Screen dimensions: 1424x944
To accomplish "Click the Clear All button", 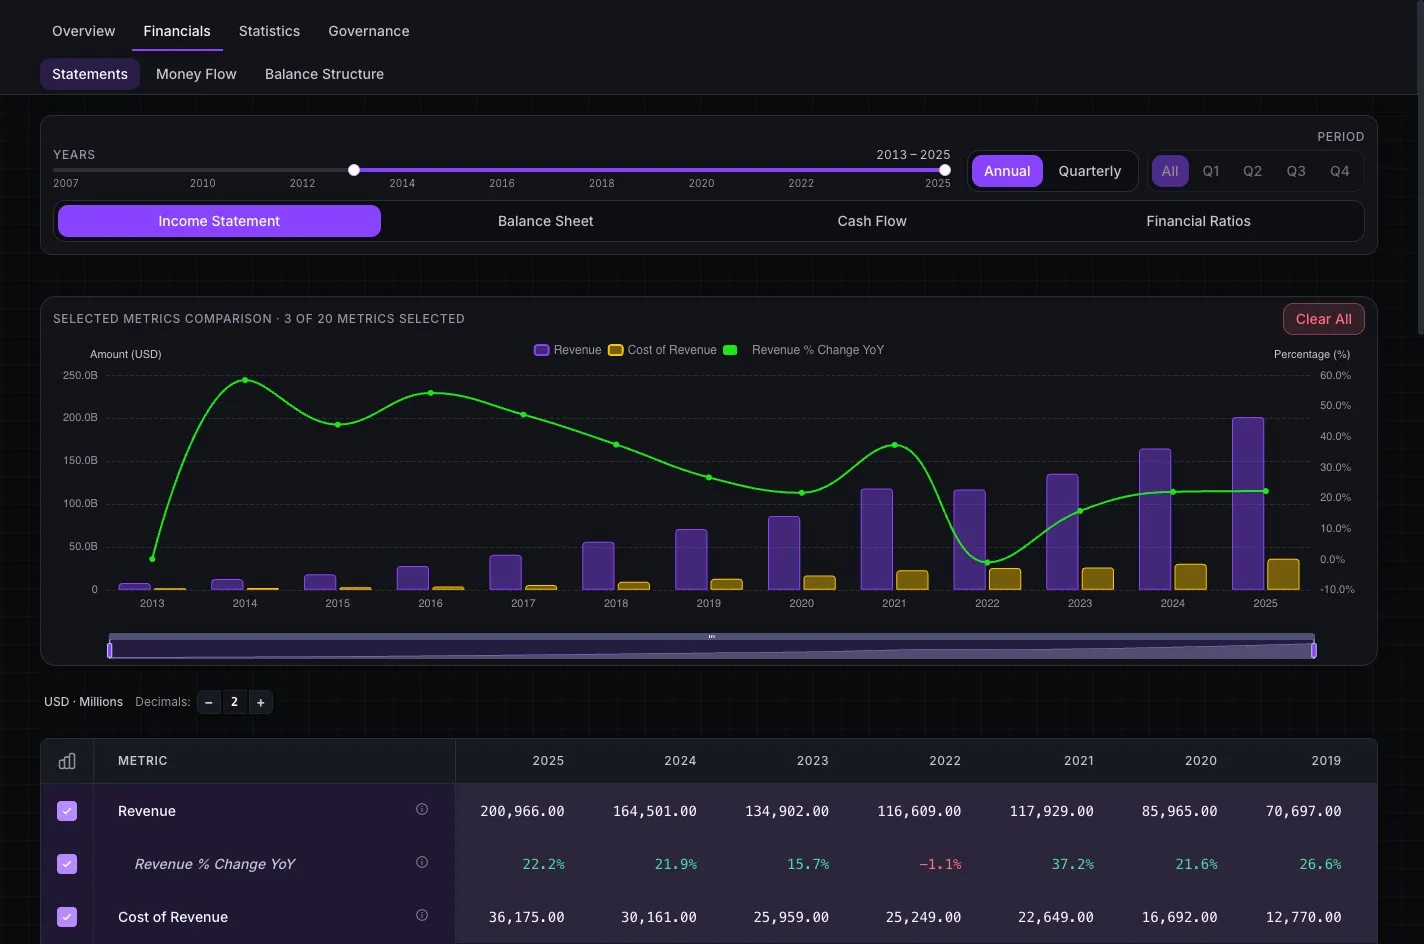I will point(1323,319).
